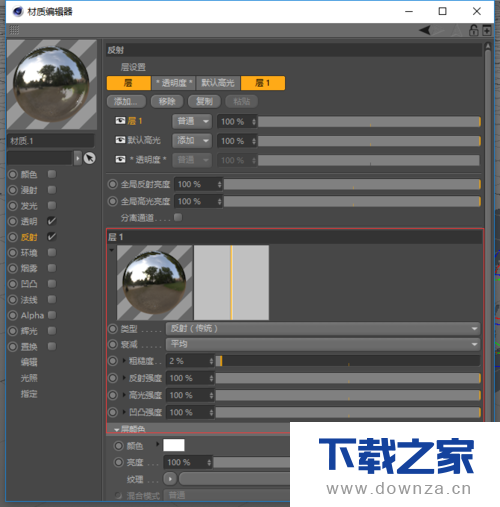Open the 编辑 page in sidebar
Image resolution: width=500 pixels, height=507 pixels.
click(29, 362)
